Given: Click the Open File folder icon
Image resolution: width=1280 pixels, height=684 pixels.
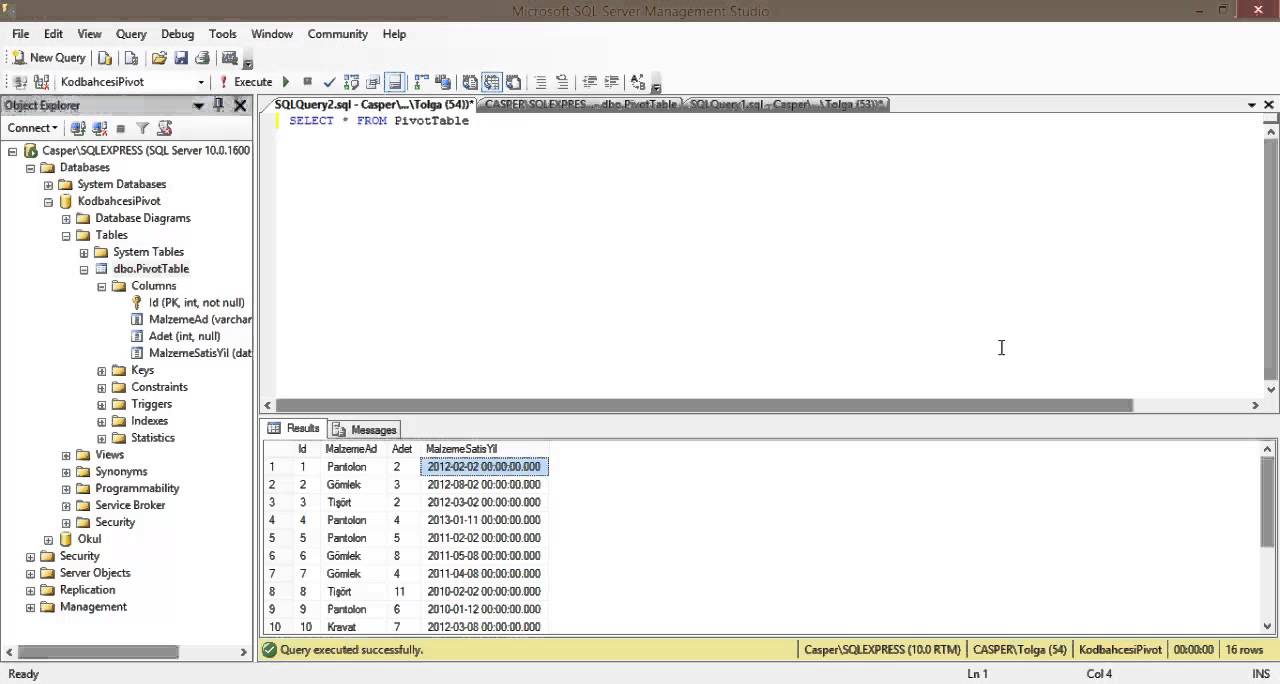Looking at the screenshot, I should point(159,58).
